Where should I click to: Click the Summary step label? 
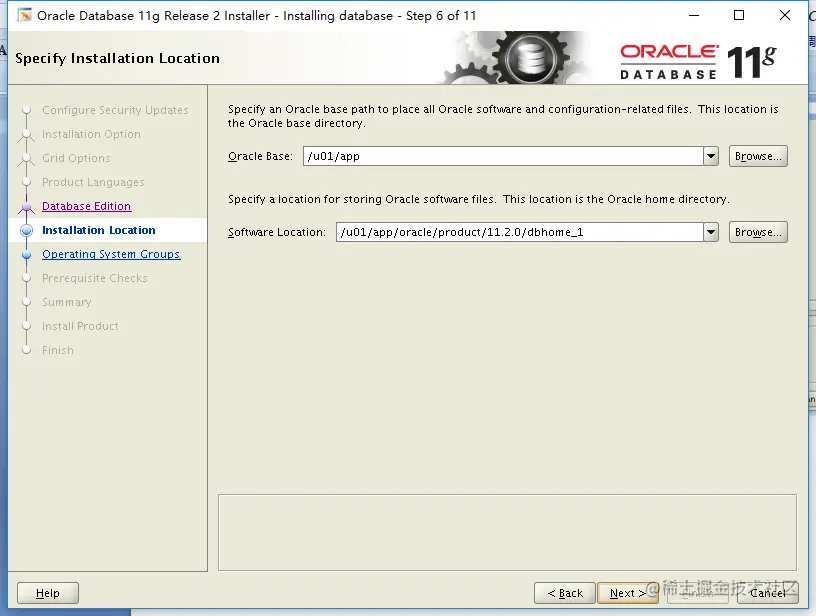click(x=67, y=302)
